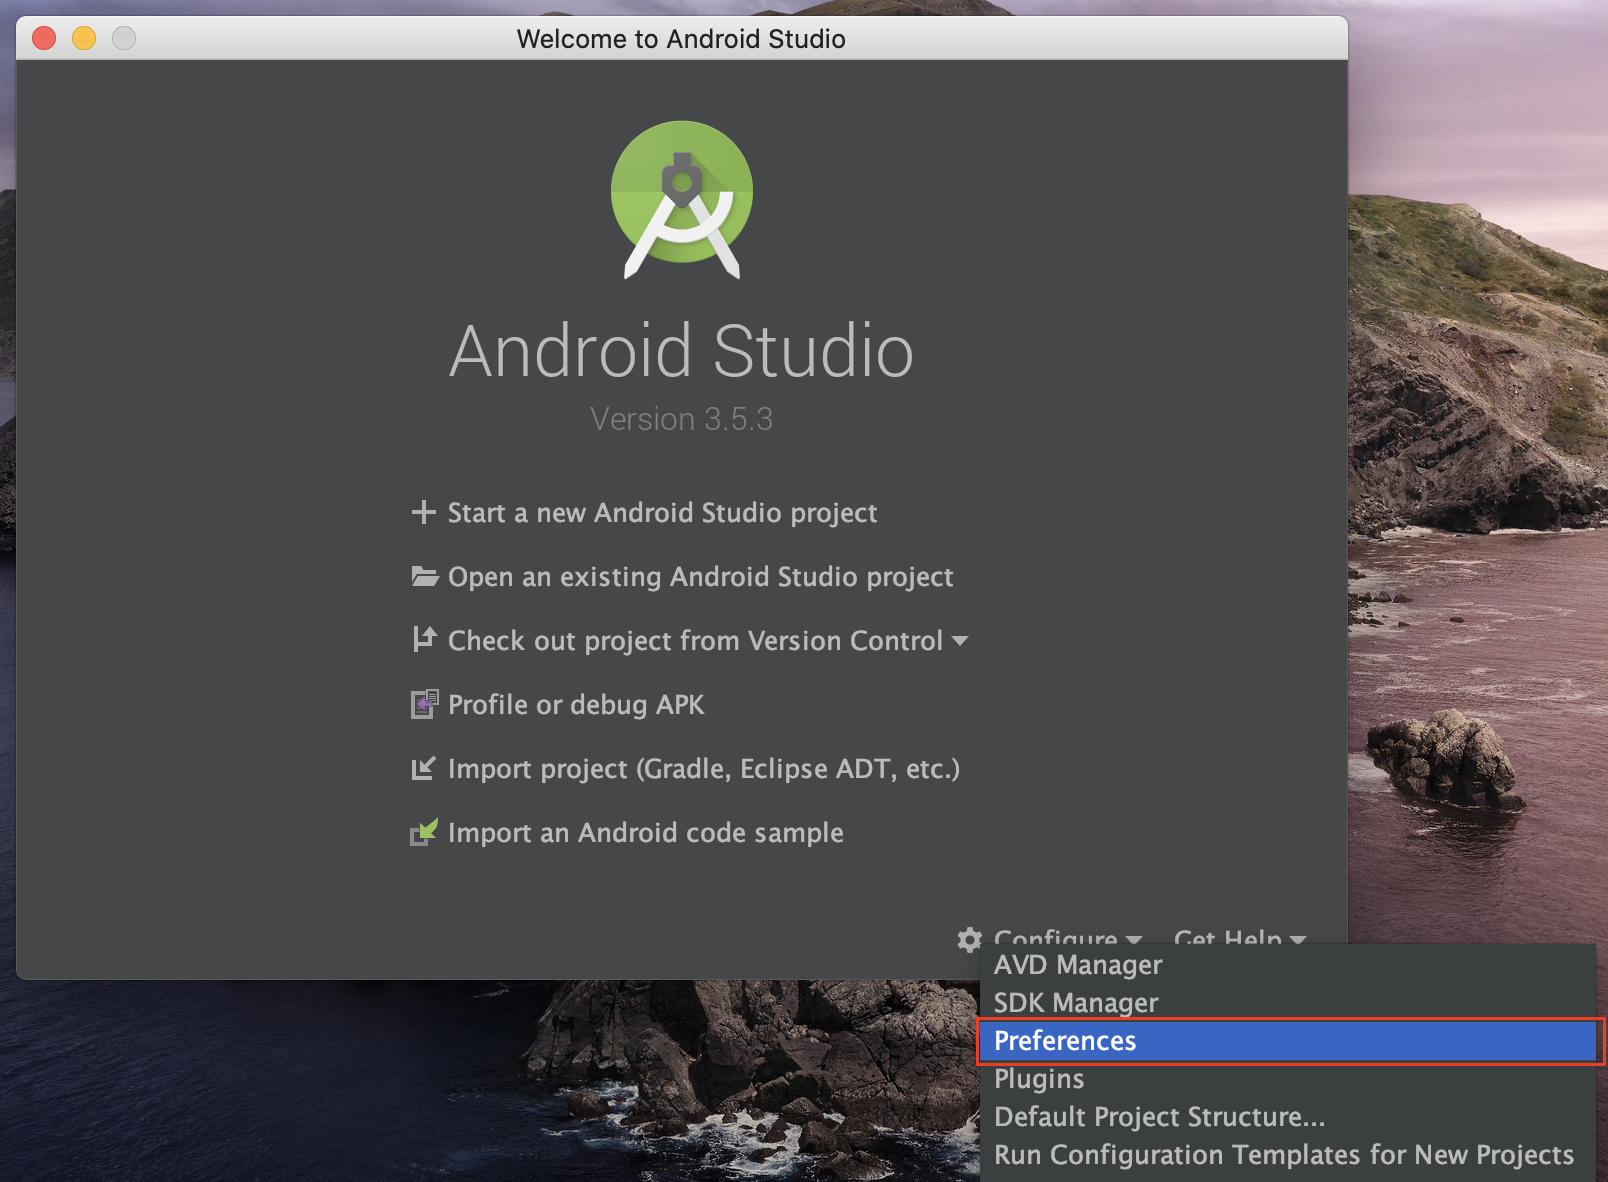Start a new Android Studio project

pos(662,513)
